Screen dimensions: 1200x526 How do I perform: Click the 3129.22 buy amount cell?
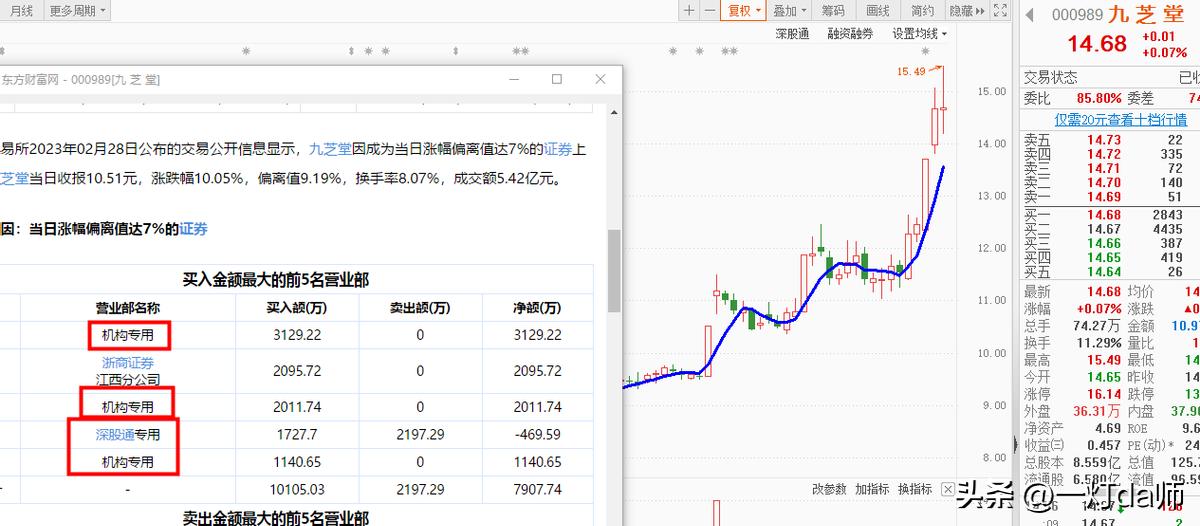pyautogui.click(x=297, y=335)
